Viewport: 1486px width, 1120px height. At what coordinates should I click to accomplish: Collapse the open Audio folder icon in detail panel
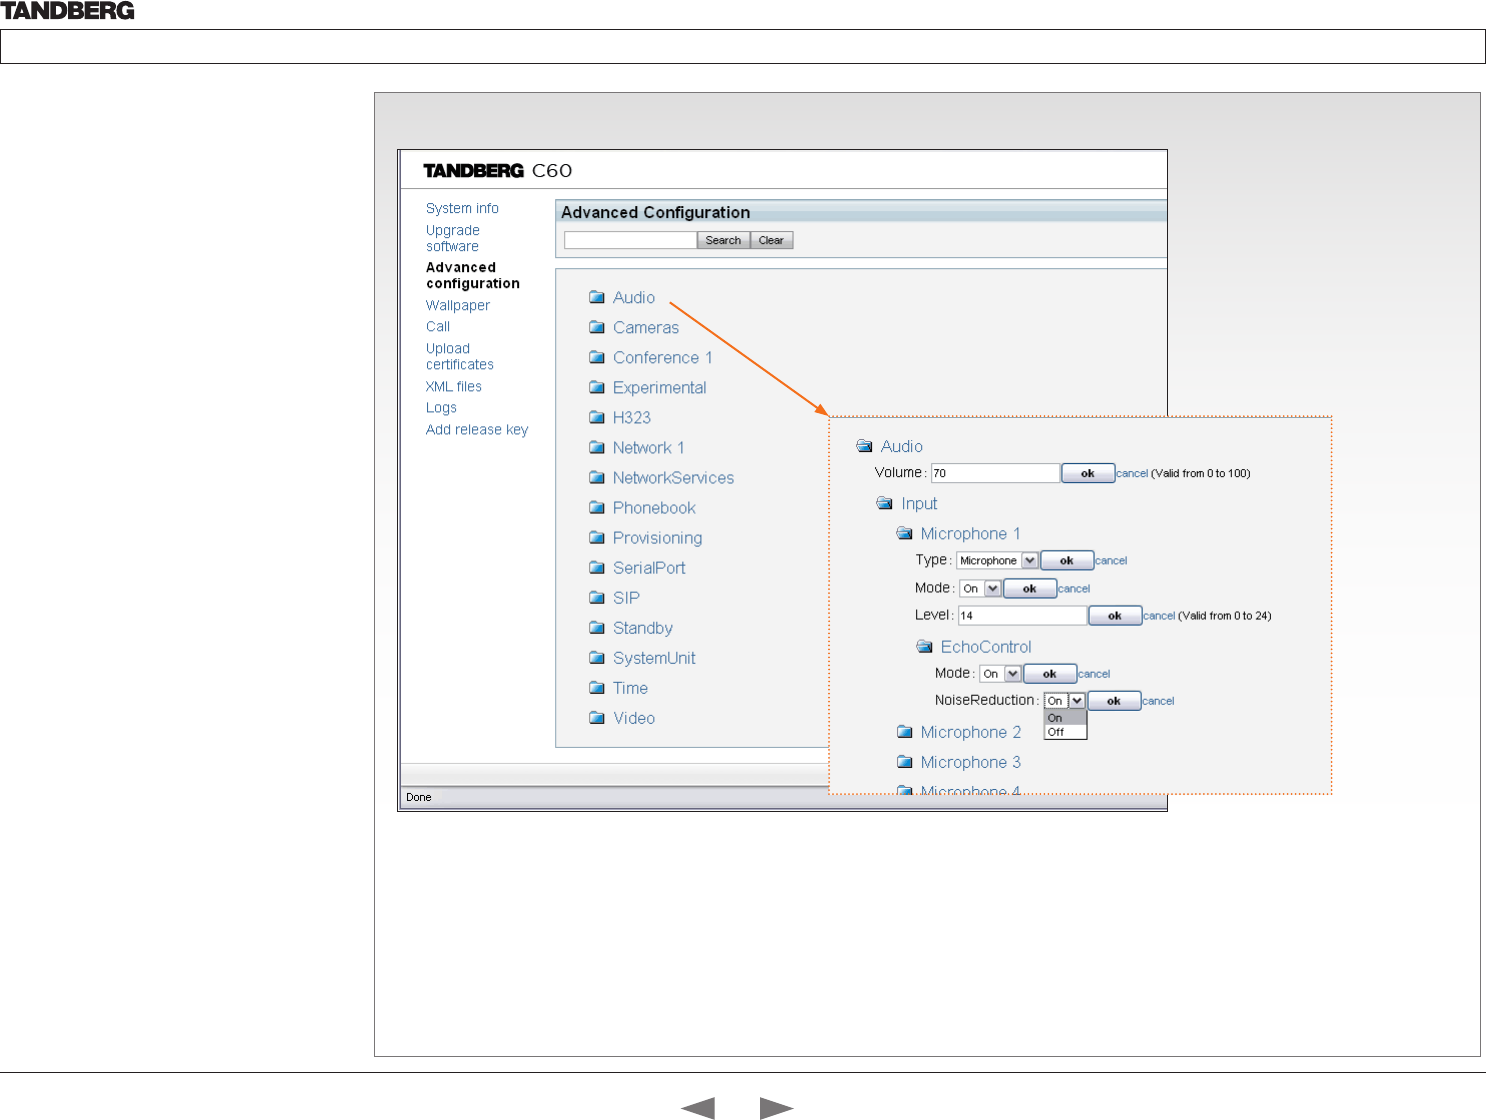[865, 446]
